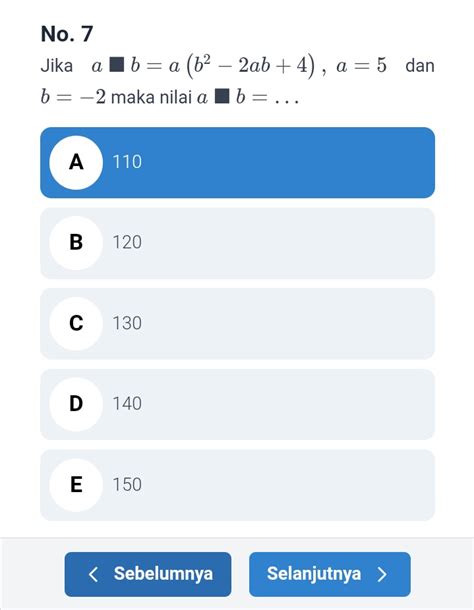Click the left chevron on Sebelumnya
This screenshot has height=610, width=474.
(x=93, y=574)
